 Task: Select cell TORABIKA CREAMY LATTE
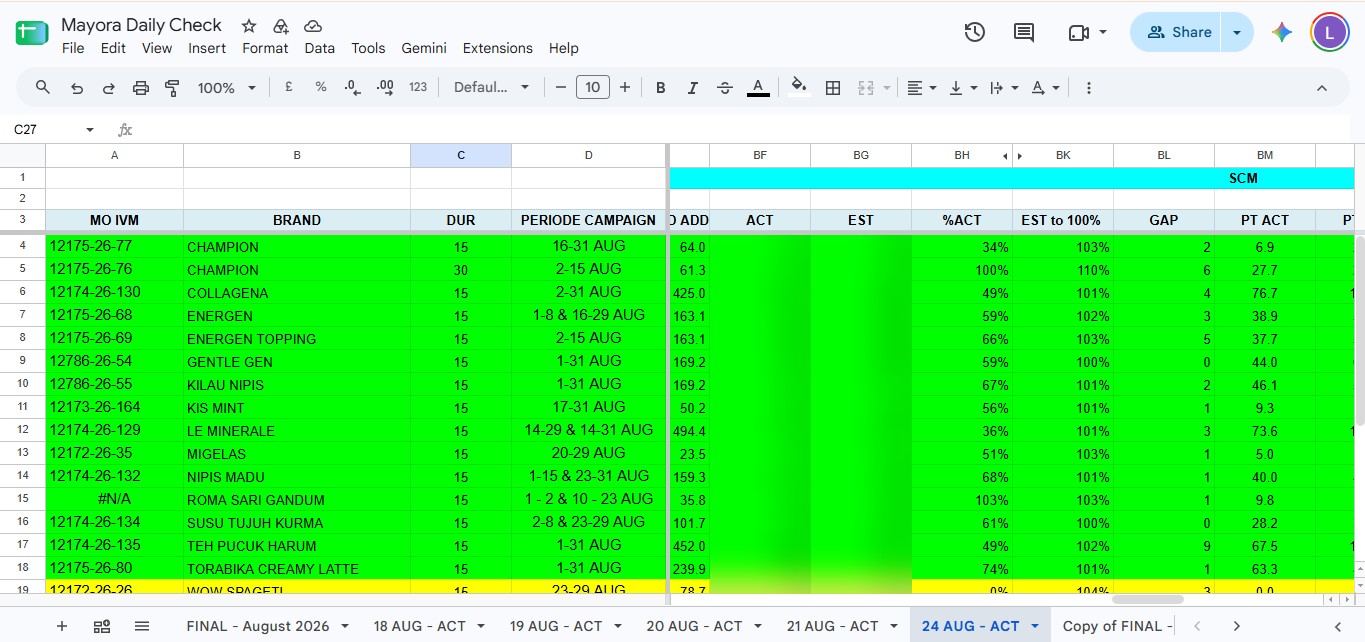tap(297, 569)
